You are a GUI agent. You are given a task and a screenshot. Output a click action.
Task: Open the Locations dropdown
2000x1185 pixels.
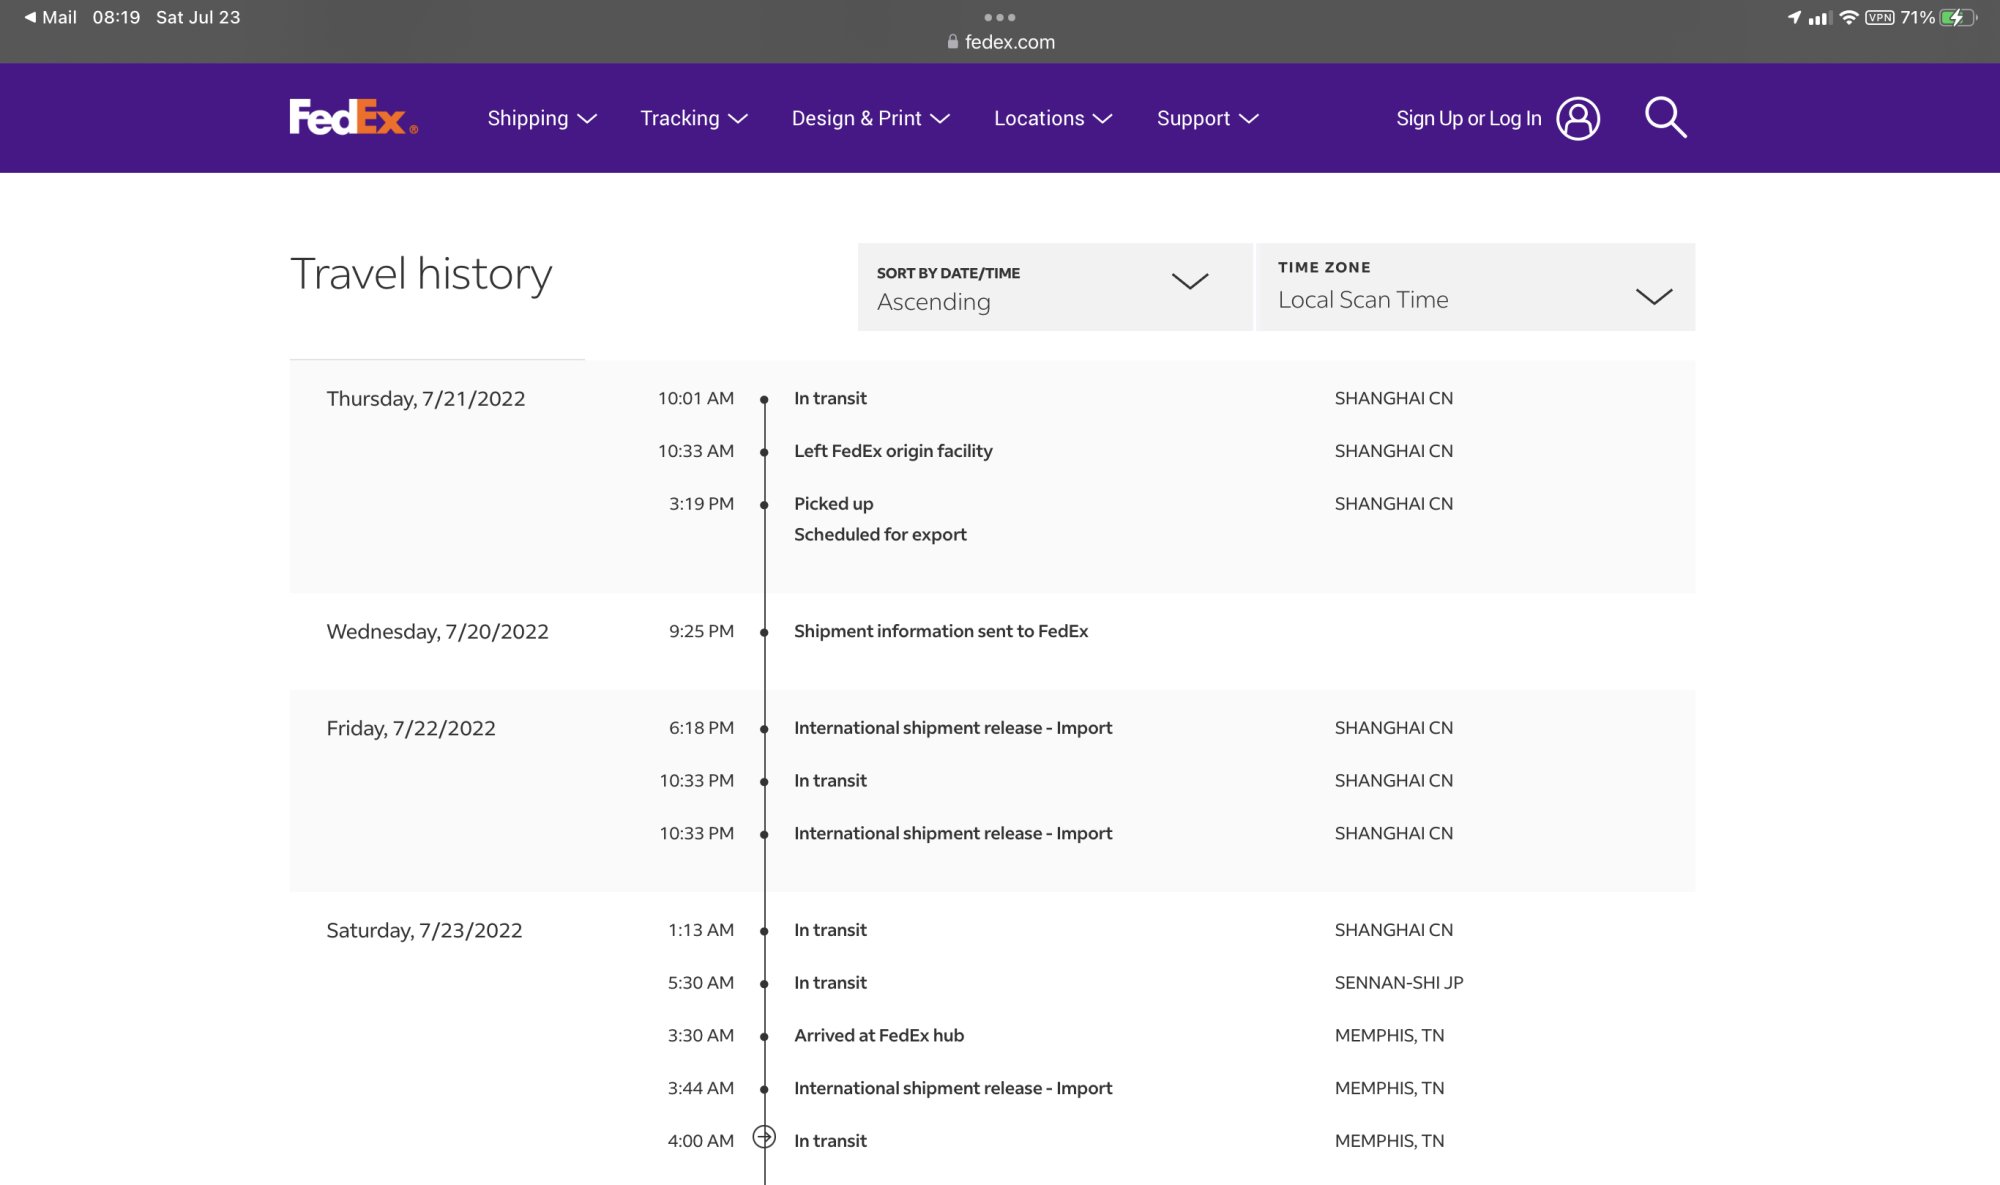point(1052,118)
